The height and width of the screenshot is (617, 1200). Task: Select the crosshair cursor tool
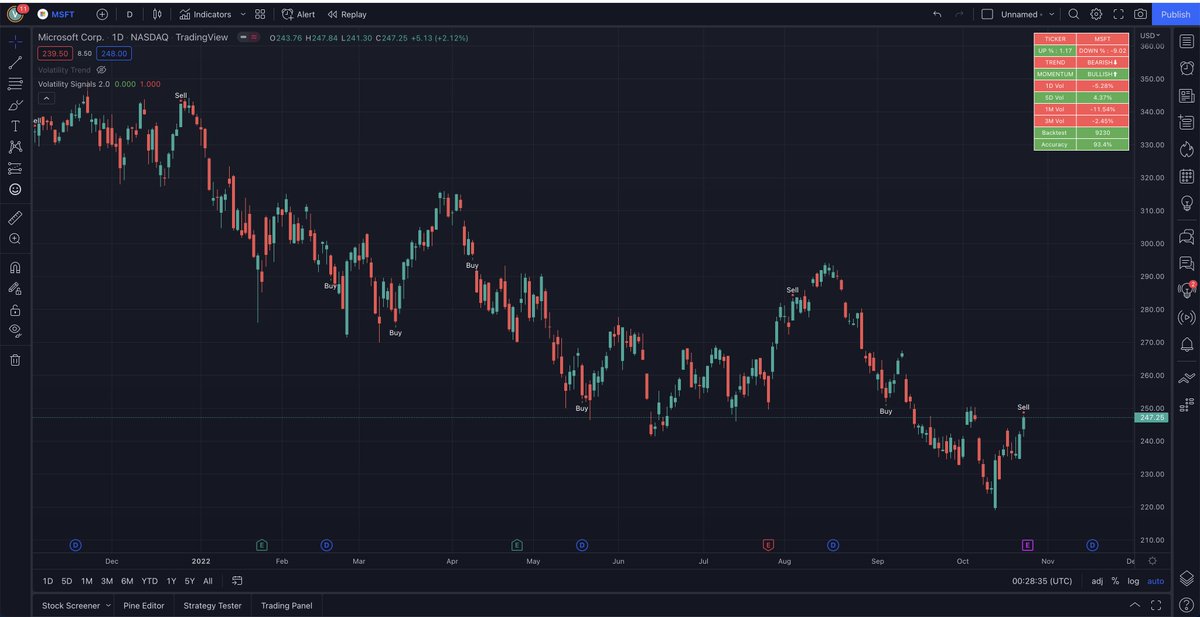coord(15,43)
